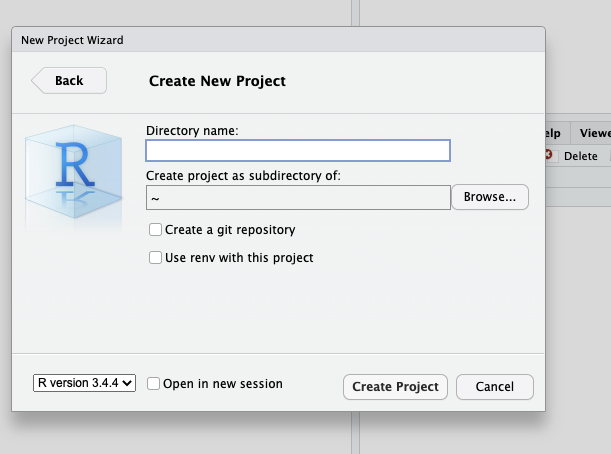The image size is (611, 454).
Task: Click the Create Project button
Action: pyautogui.click(x=395, y=387)
